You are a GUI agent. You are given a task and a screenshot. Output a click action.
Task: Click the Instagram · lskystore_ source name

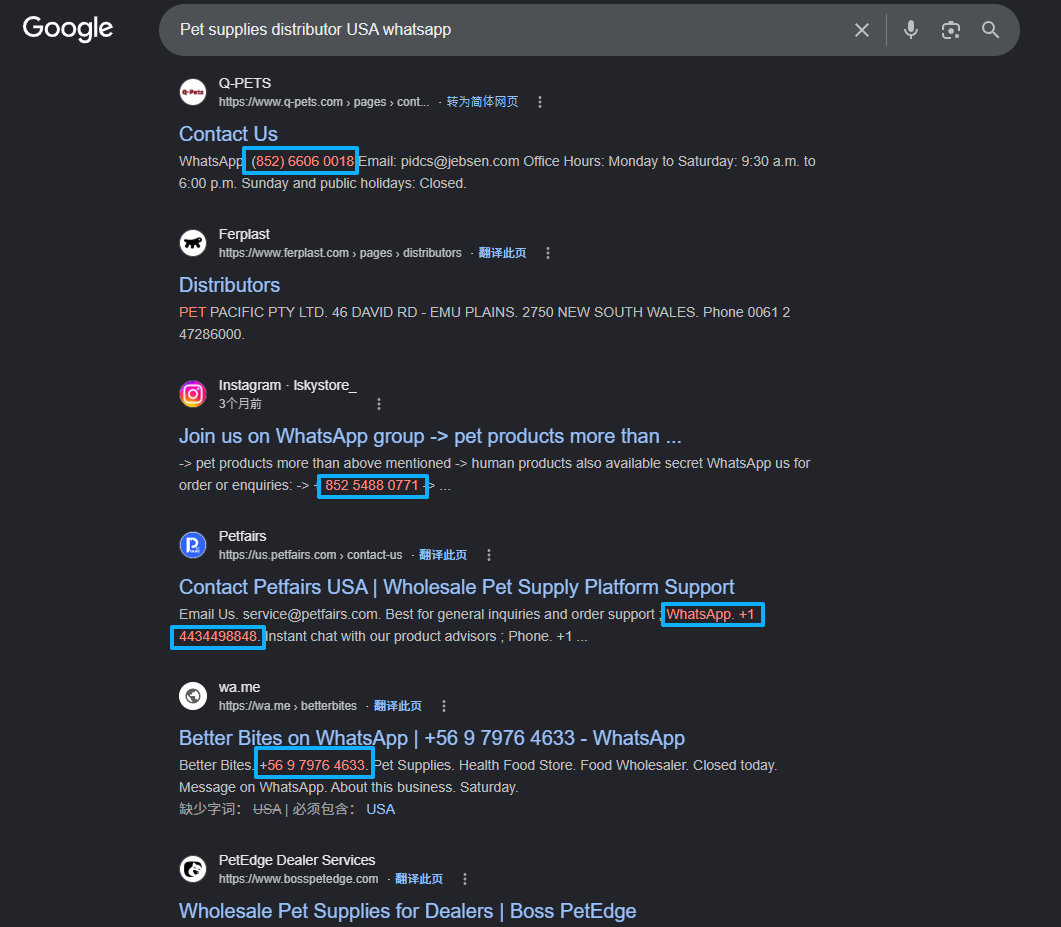288,385
